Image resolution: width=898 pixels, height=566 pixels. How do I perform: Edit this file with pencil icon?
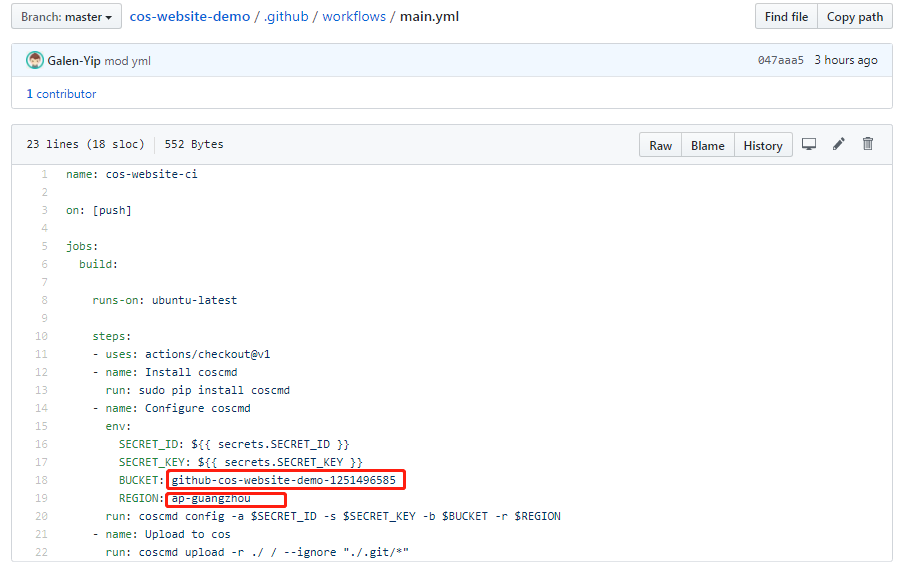(x=838, y=144)
